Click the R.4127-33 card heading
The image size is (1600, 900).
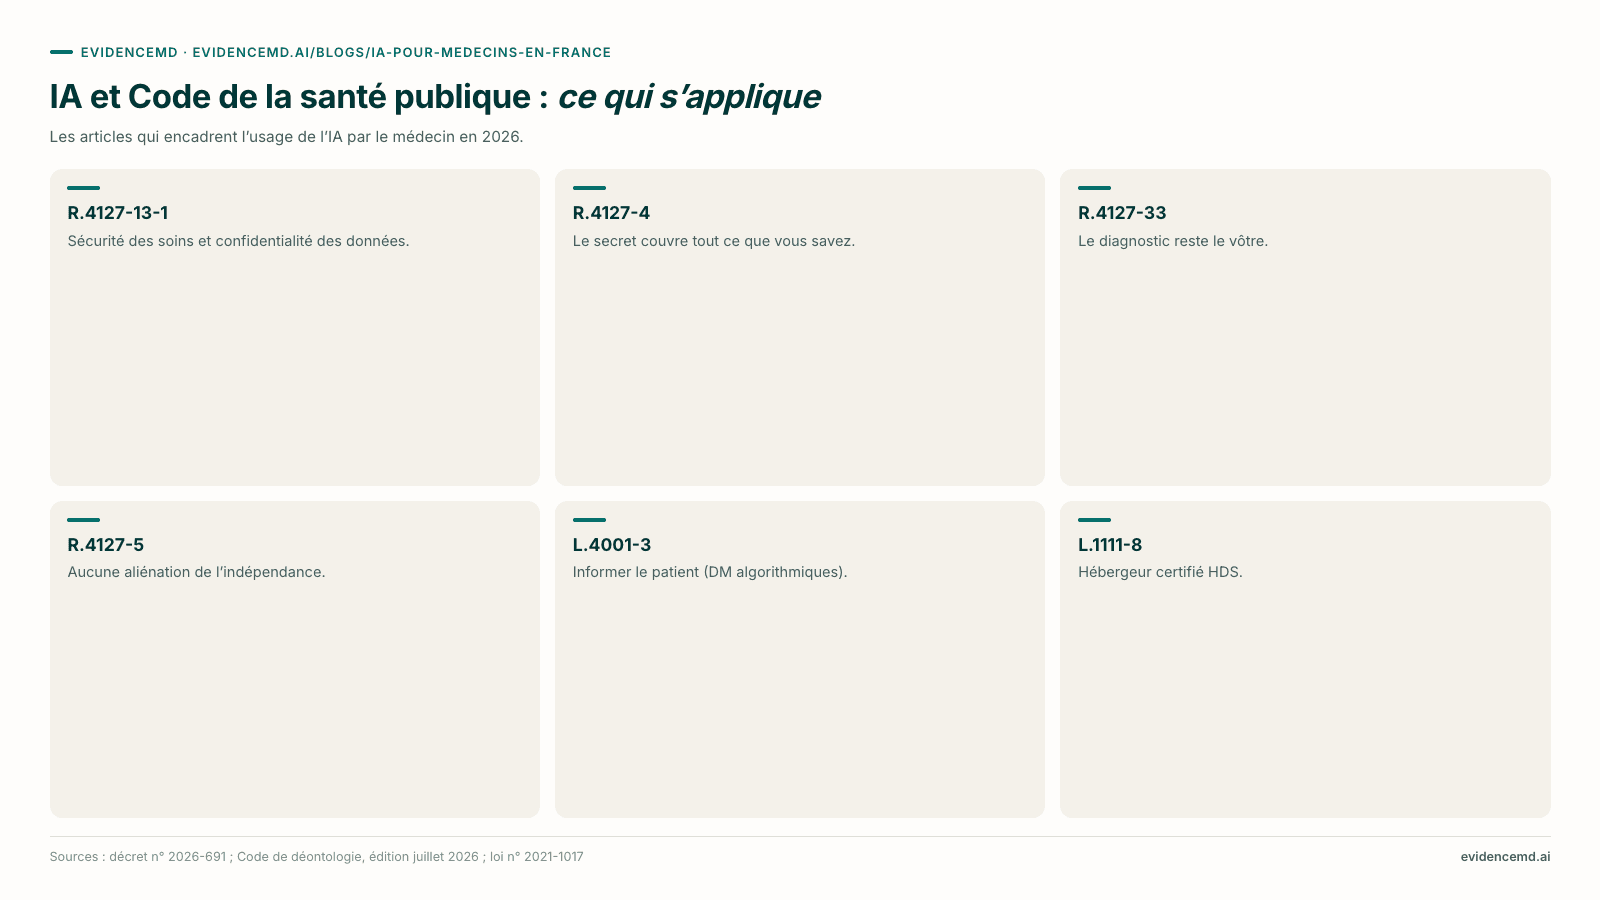click(x=1122, y=212)
